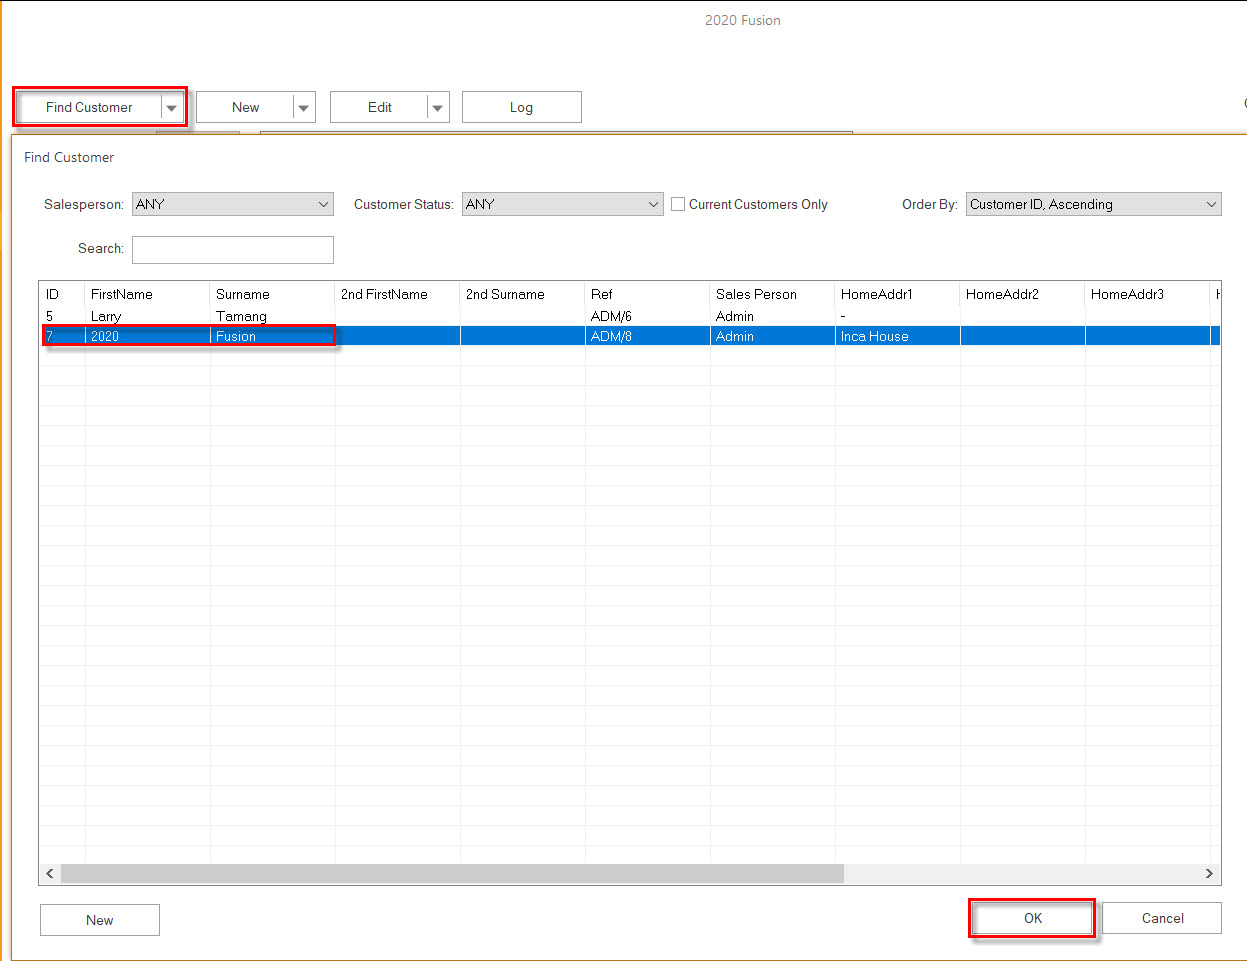This screenshot has width=1247, height=961.
Task: Click the 2nd FirstName column header
Action: coord(398,294)
